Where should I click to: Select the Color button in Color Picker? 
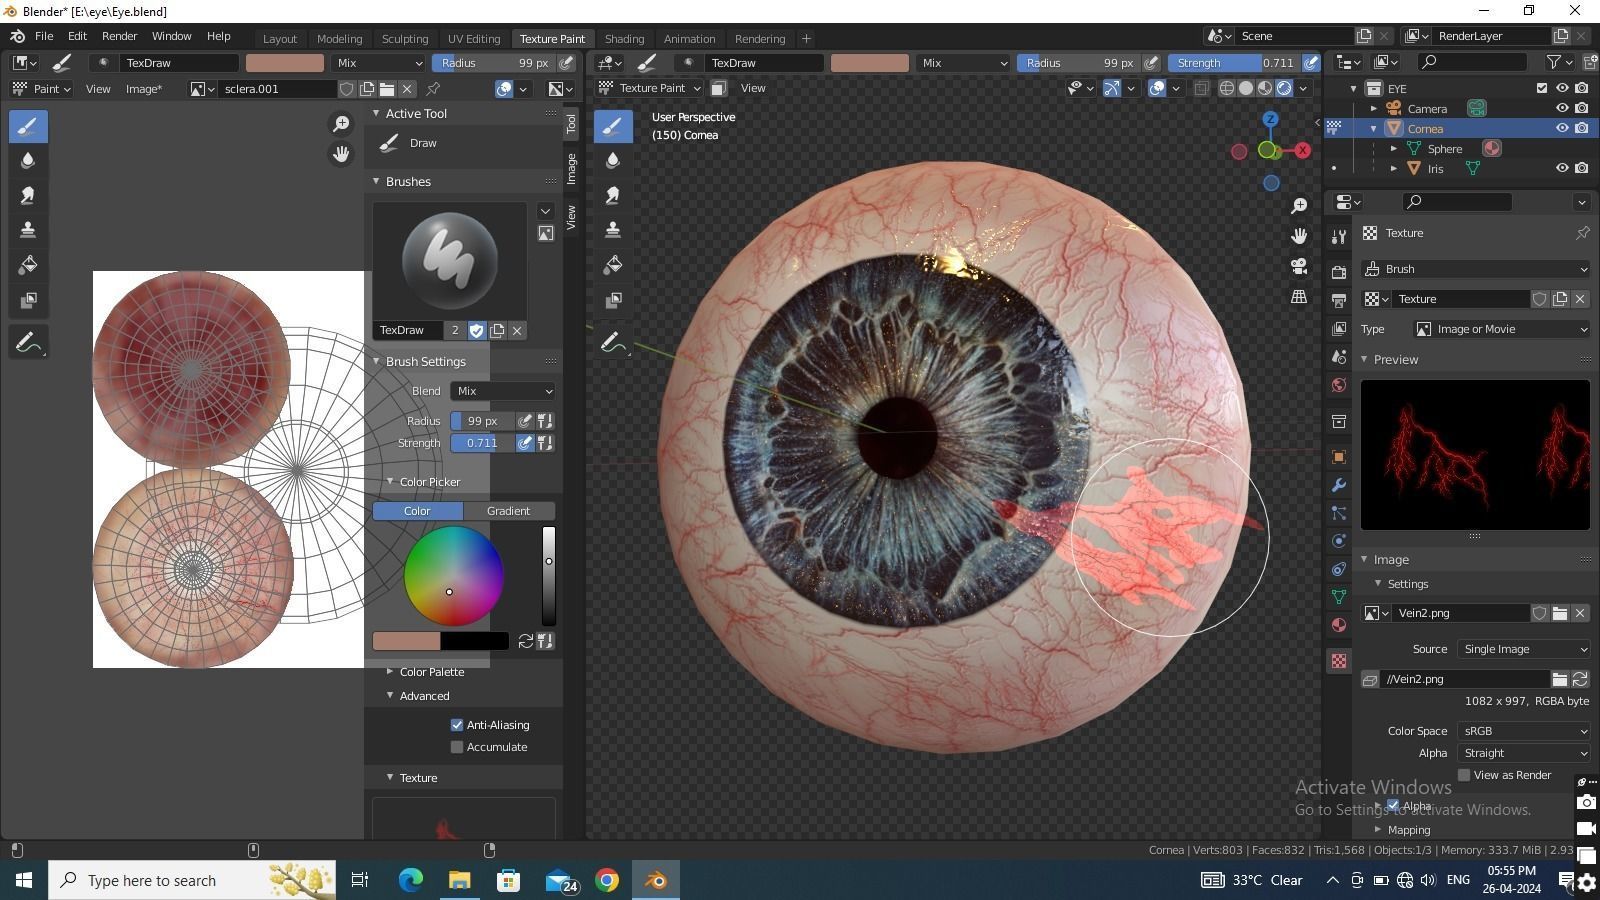[417, 511]
